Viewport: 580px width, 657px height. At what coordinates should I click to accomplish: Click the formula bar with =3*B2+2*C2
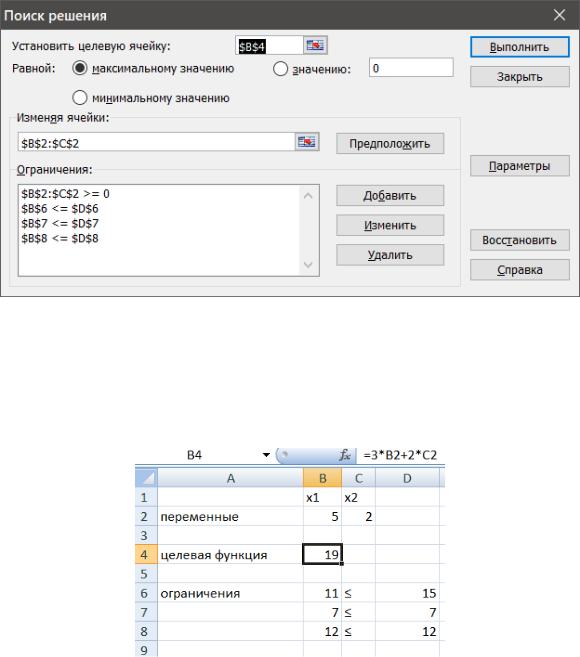[x=400, y=455]
